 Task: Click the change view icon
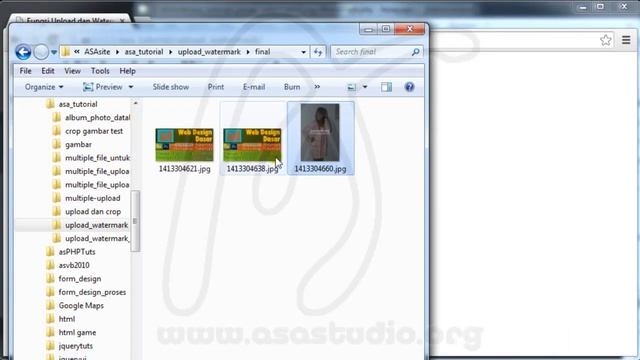point(351,87)
